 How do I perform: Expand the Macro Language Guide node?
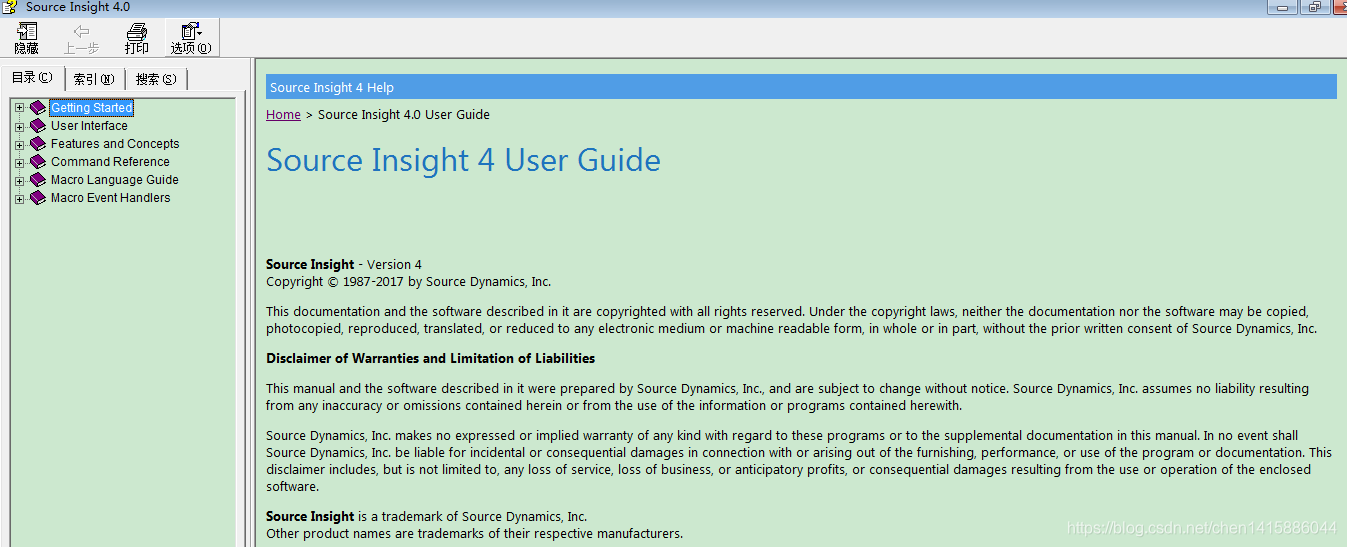(19, 180)
